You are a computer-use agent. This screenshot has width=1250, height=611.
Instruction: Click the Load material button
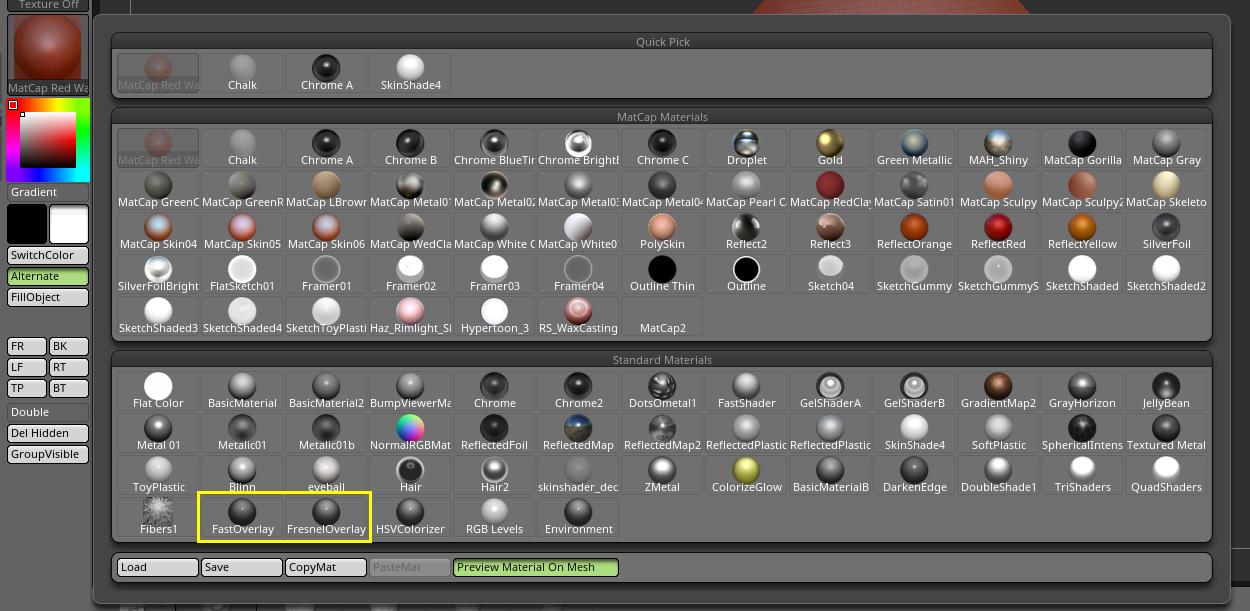click(x=158, y=567)
